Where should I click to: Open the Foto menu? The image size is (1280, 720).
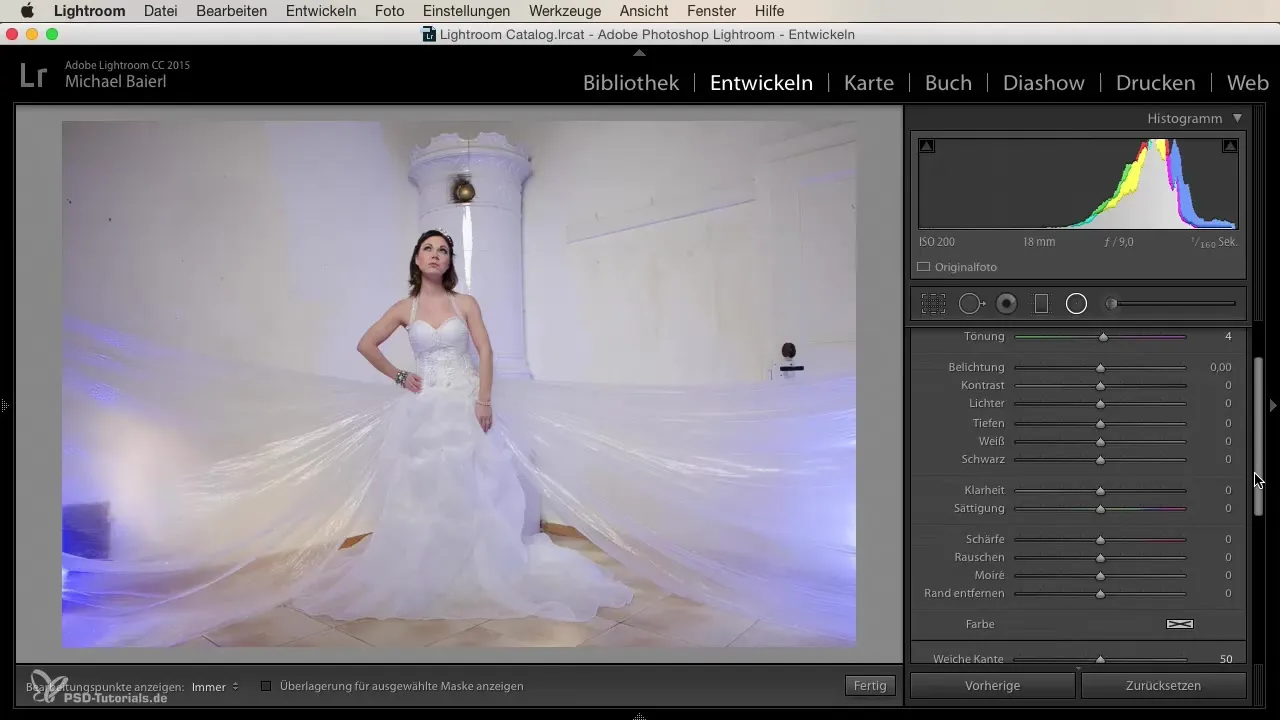389,11
